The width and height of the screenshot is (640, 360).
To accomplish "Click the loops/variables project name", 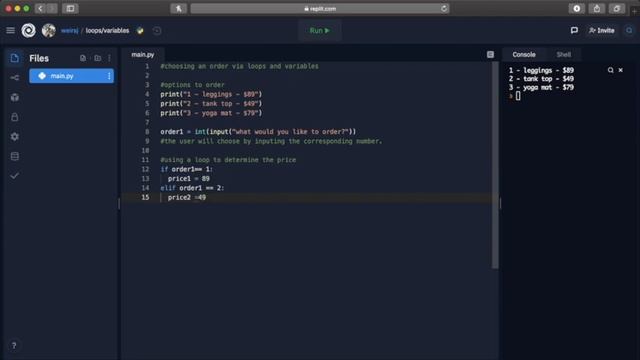I will coord(107,31).
